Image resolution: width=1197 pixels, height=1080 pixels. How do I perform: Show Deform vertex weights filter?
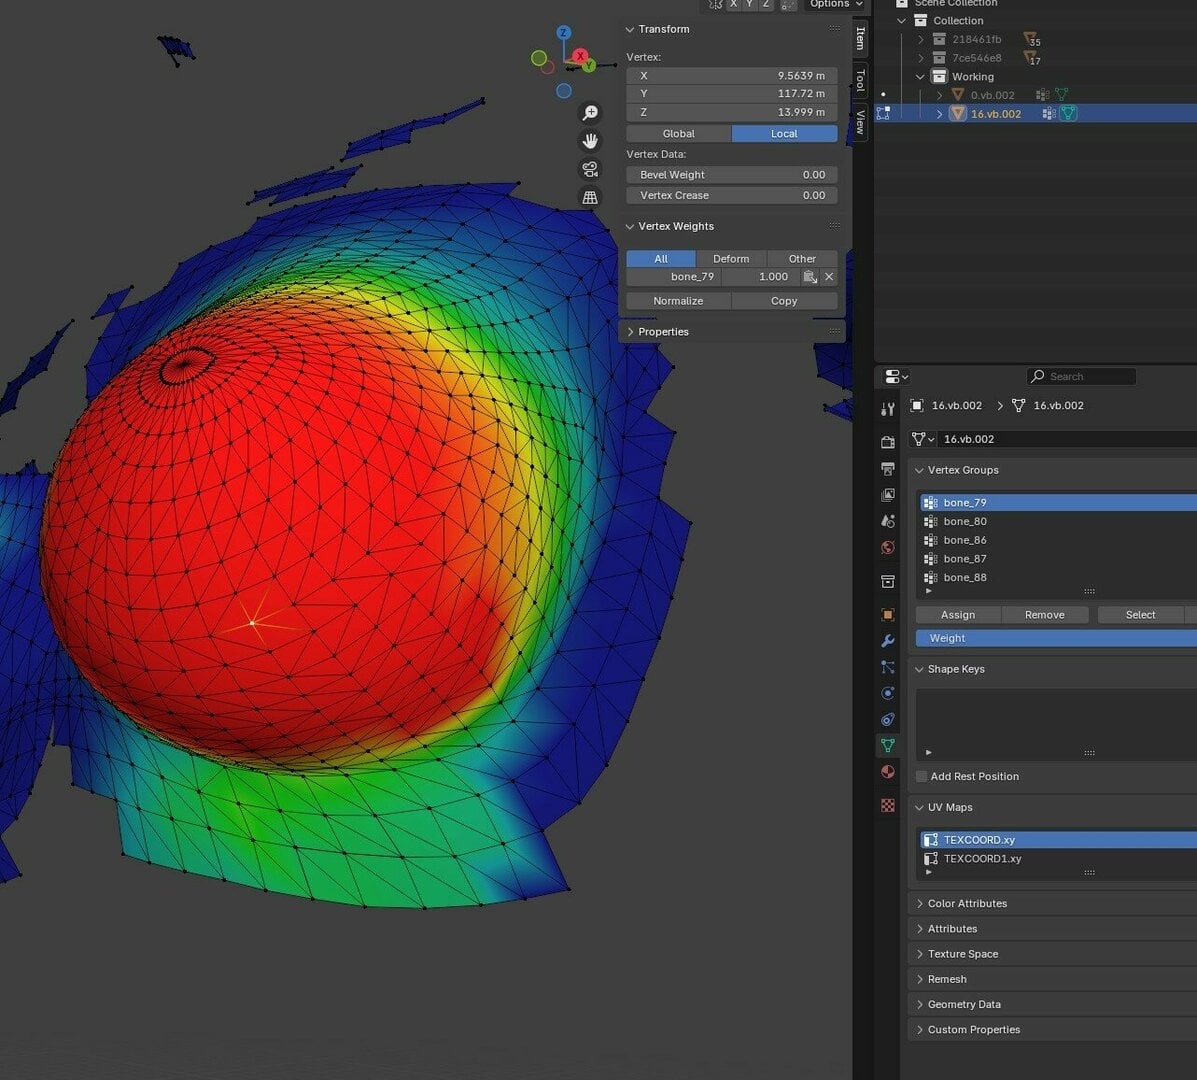coord(731,259)
